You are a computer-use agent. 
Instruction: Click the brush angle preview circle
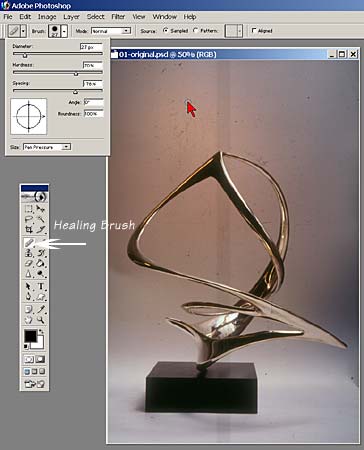(29, 116)
